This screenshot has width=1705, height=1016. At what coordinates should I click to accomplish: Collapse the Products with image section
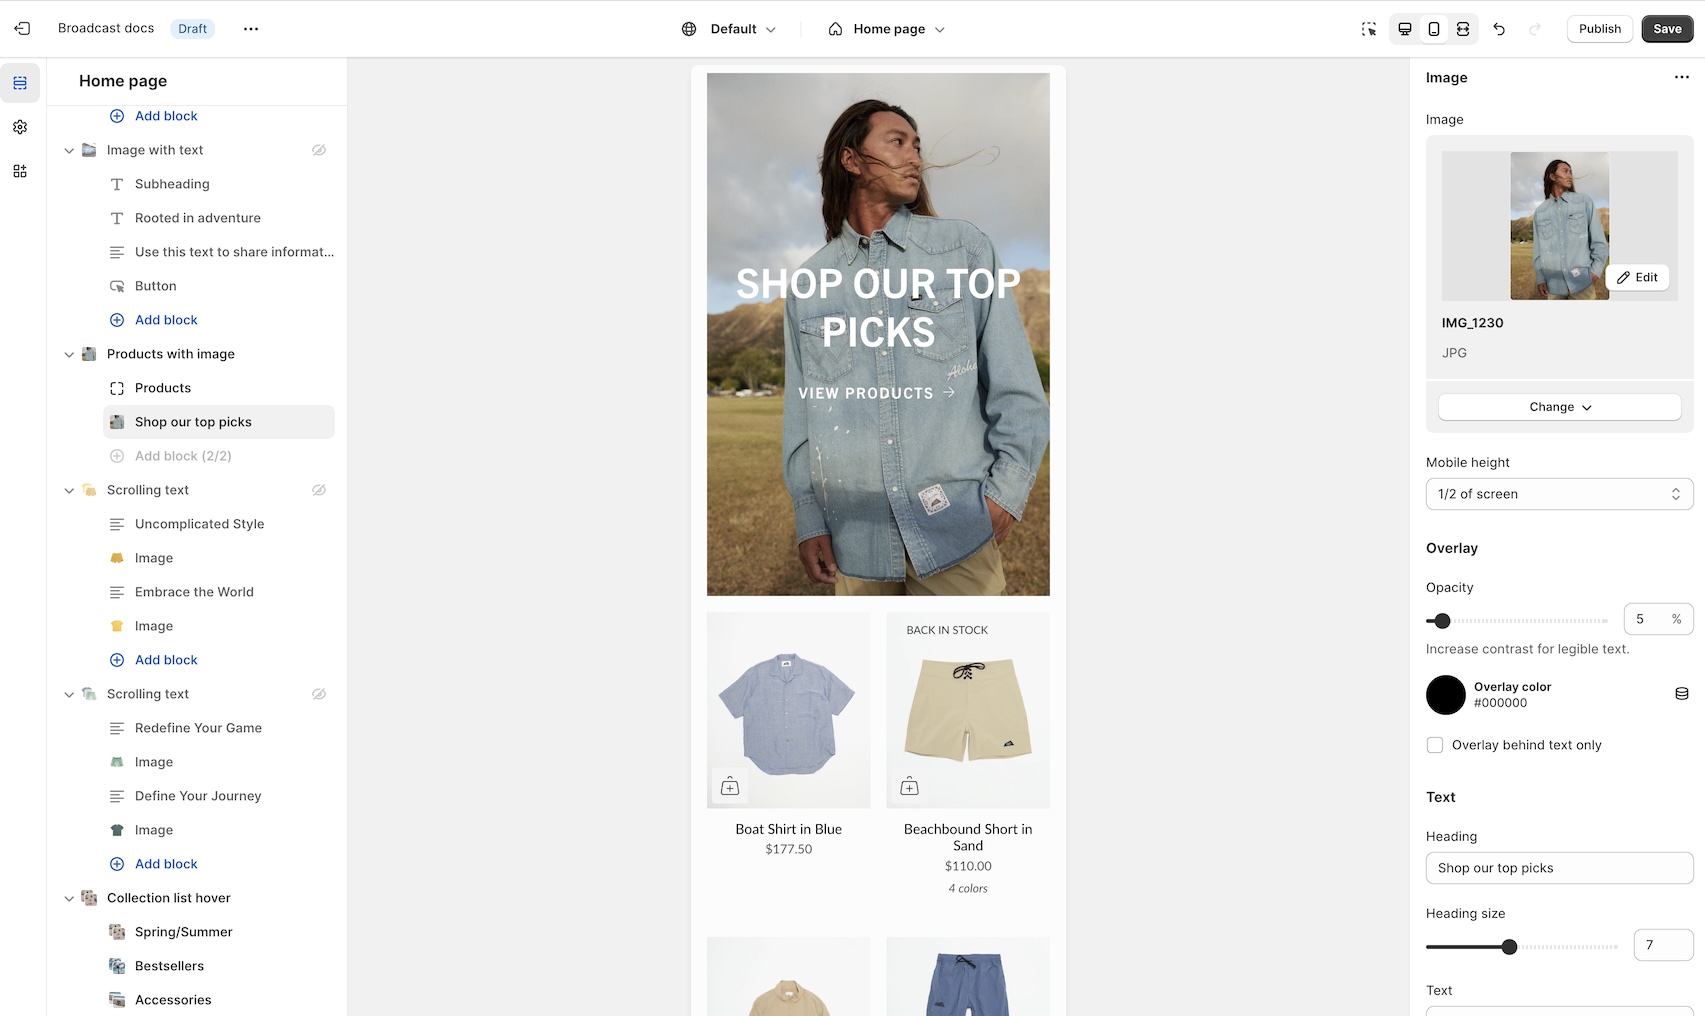69,354
